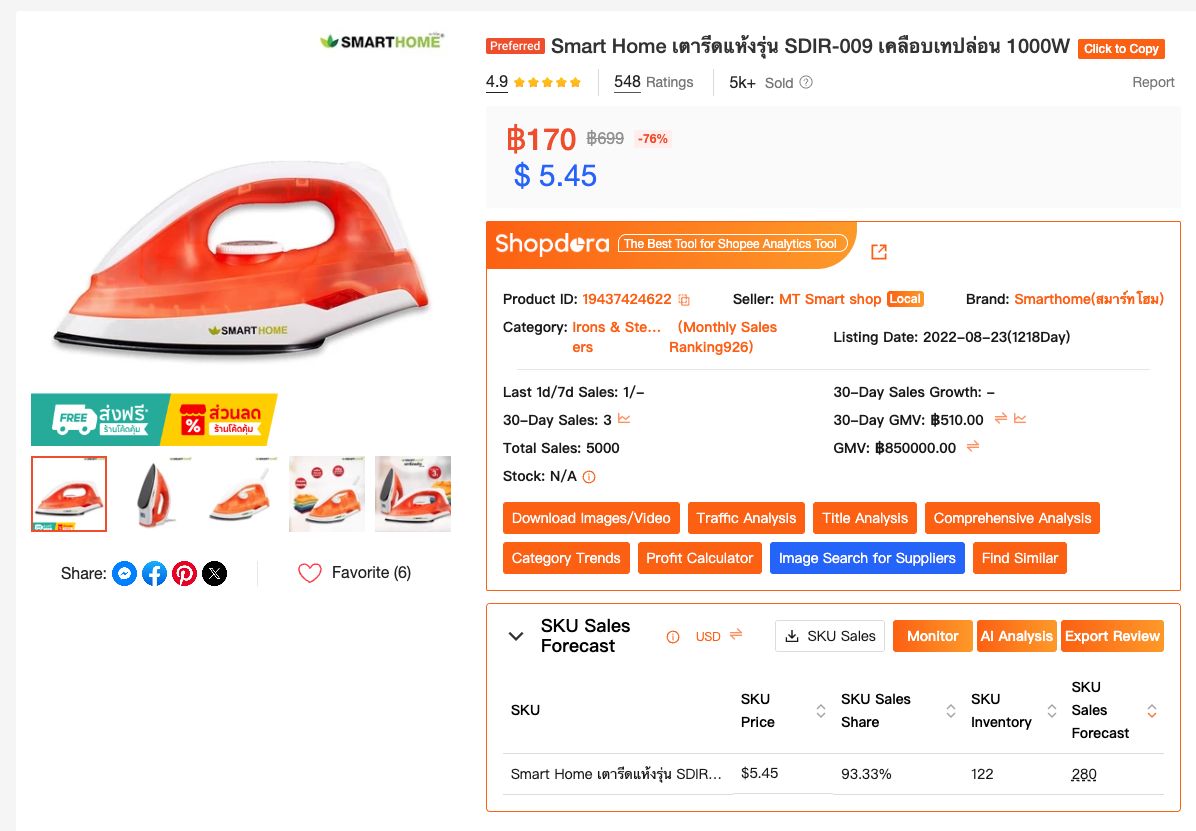Collapse the SKU Sales Forecast section

click(x=516, y=636)
